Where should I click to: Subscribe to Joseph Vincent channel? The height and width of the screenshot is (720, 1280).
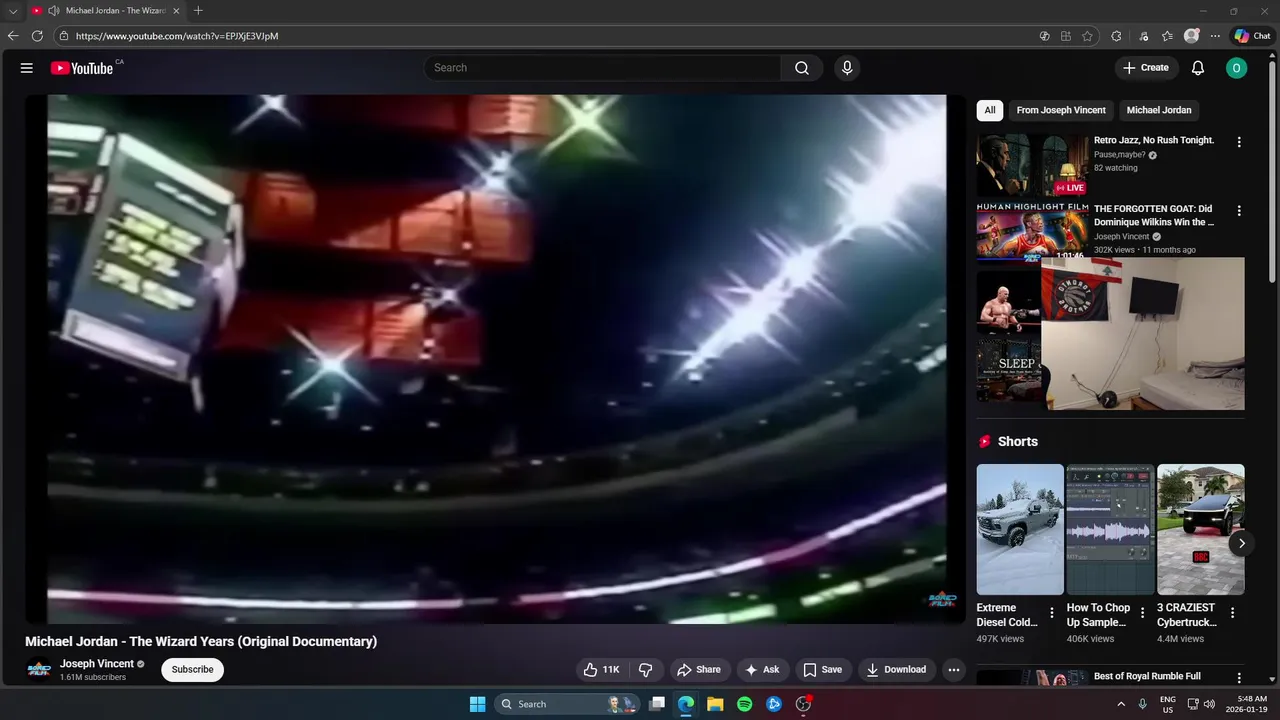(192, 670)
